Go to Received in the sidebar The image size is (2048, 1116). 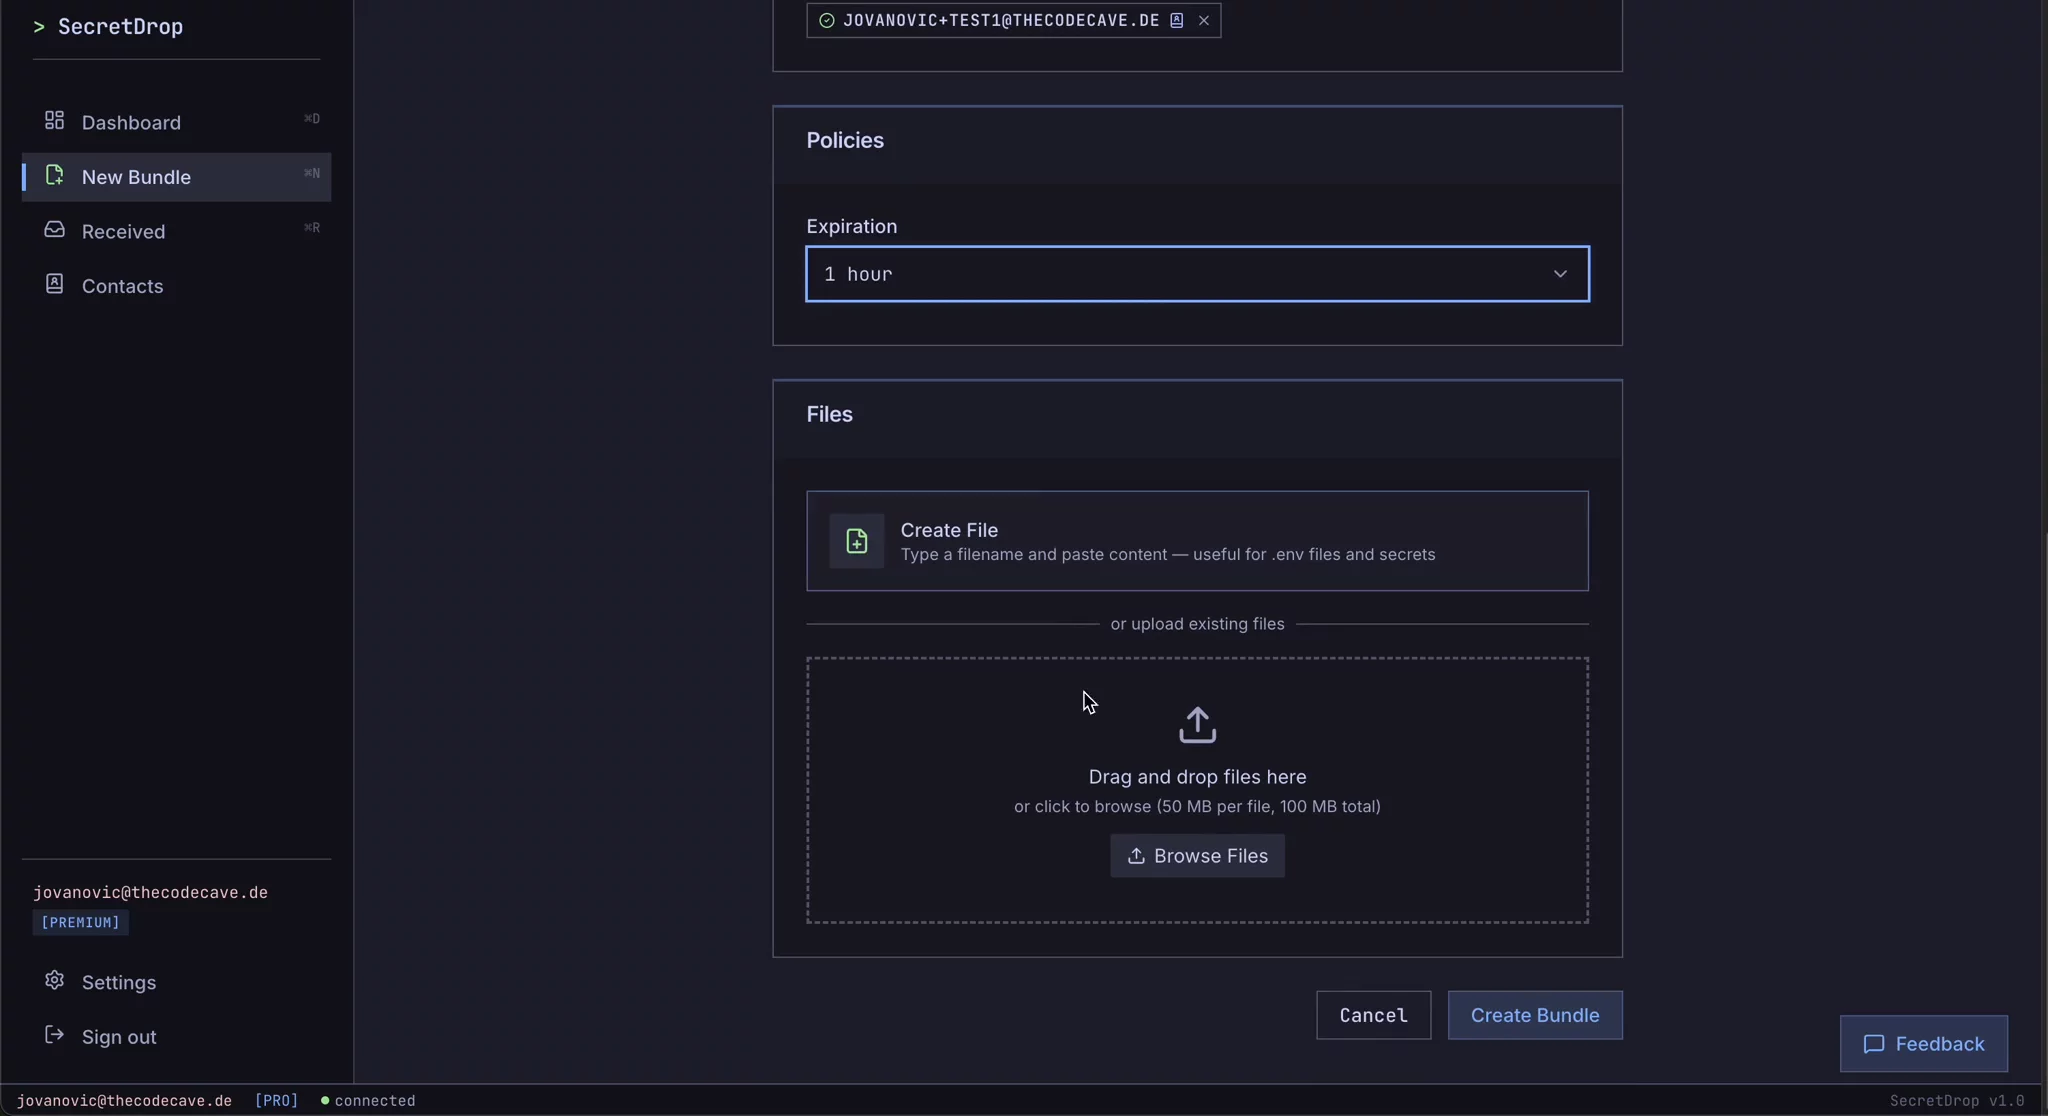pos(176,231)
